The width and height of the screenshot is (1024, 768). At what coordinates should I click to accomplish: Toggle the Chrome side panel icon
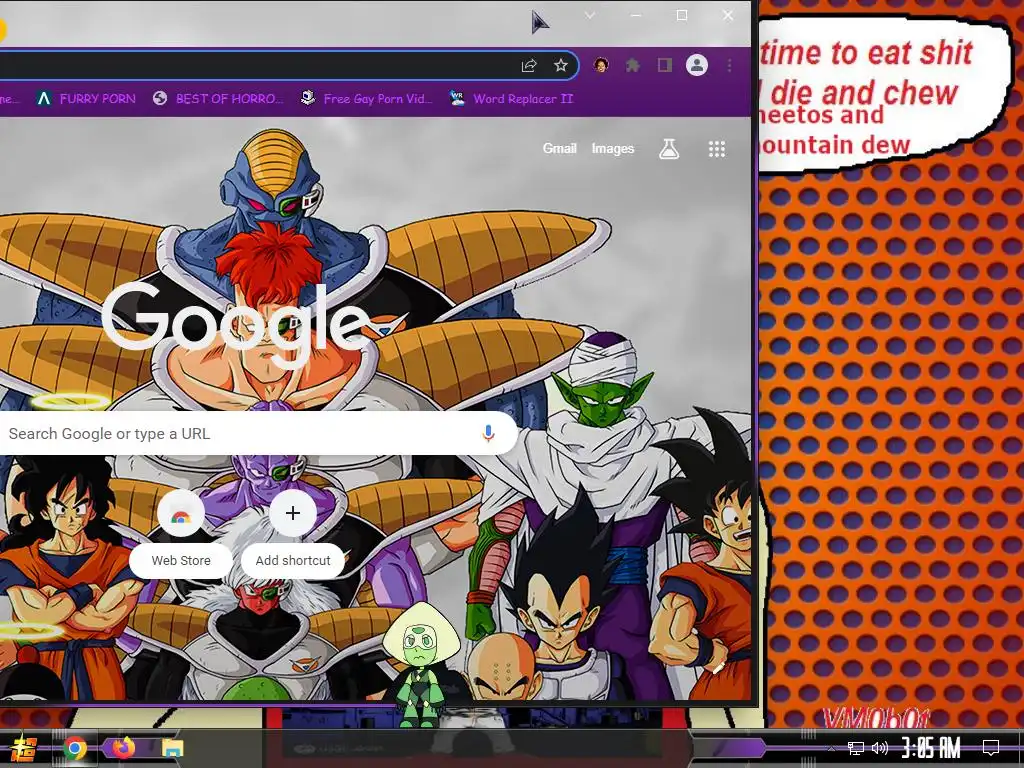(x=665, y=65)
